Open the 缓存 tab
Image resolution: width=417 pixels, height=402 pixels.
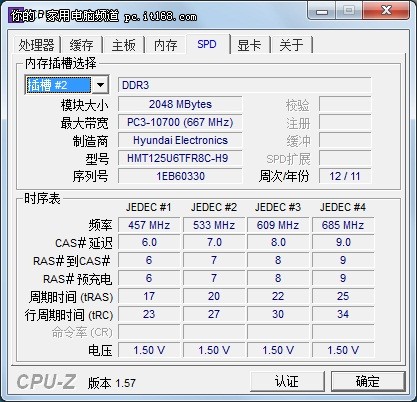(81, 45)
